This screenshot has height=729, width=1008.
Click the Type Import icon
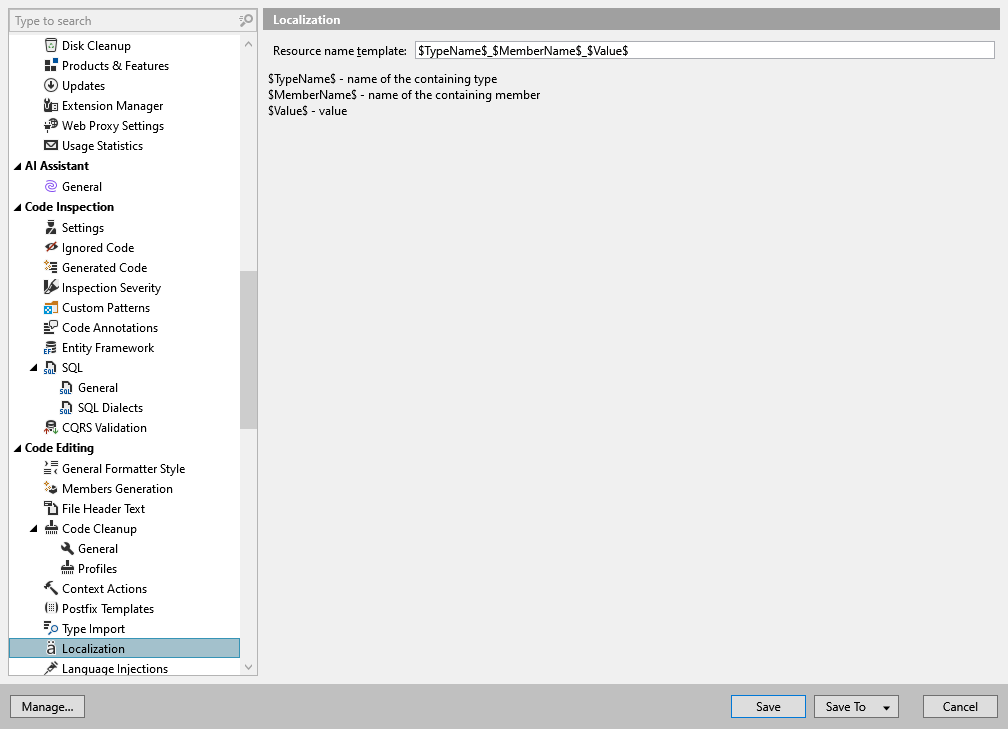tap(51, 628)
